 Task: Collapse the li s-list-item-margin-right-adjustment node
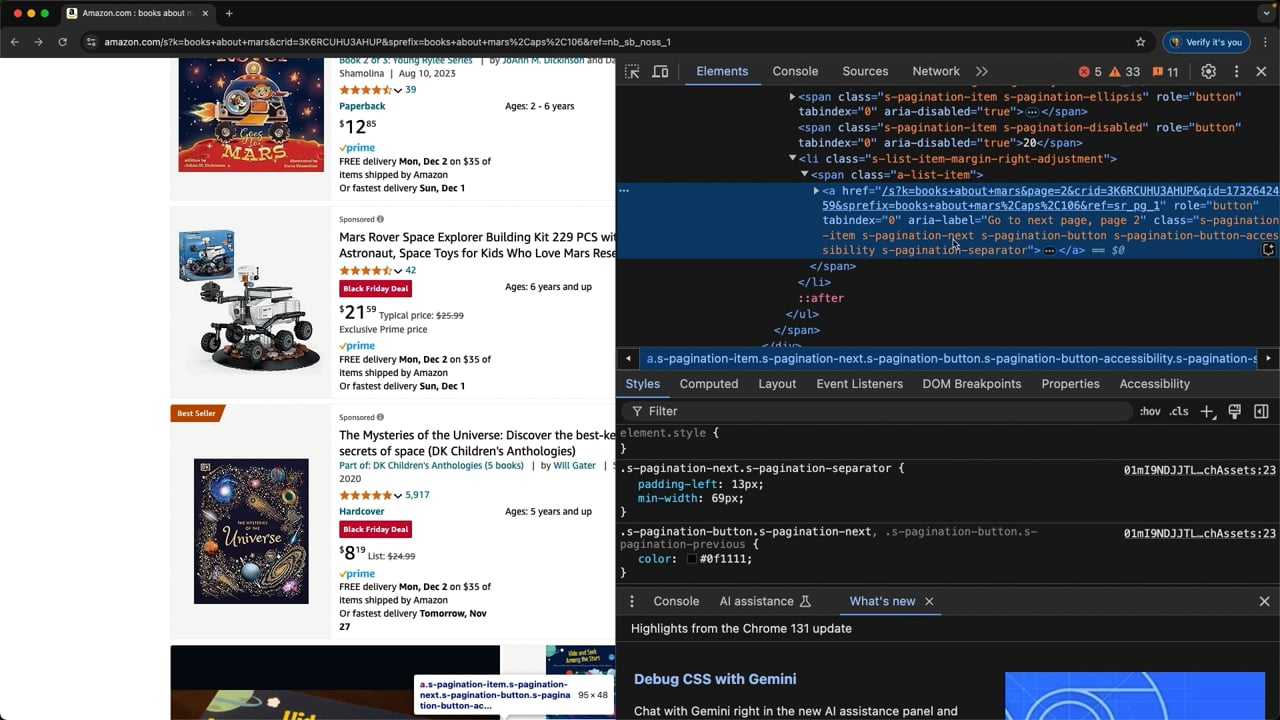(x=792, y=158)
